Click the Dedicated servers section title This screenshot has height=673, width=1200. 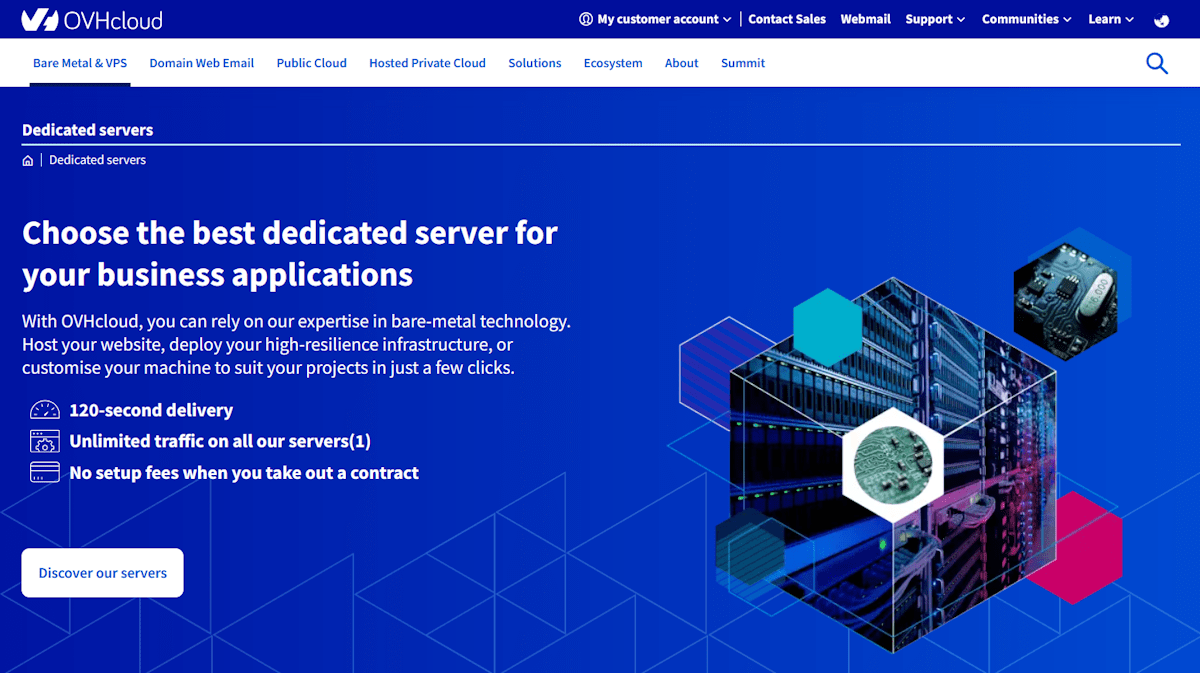click(88, 130)
